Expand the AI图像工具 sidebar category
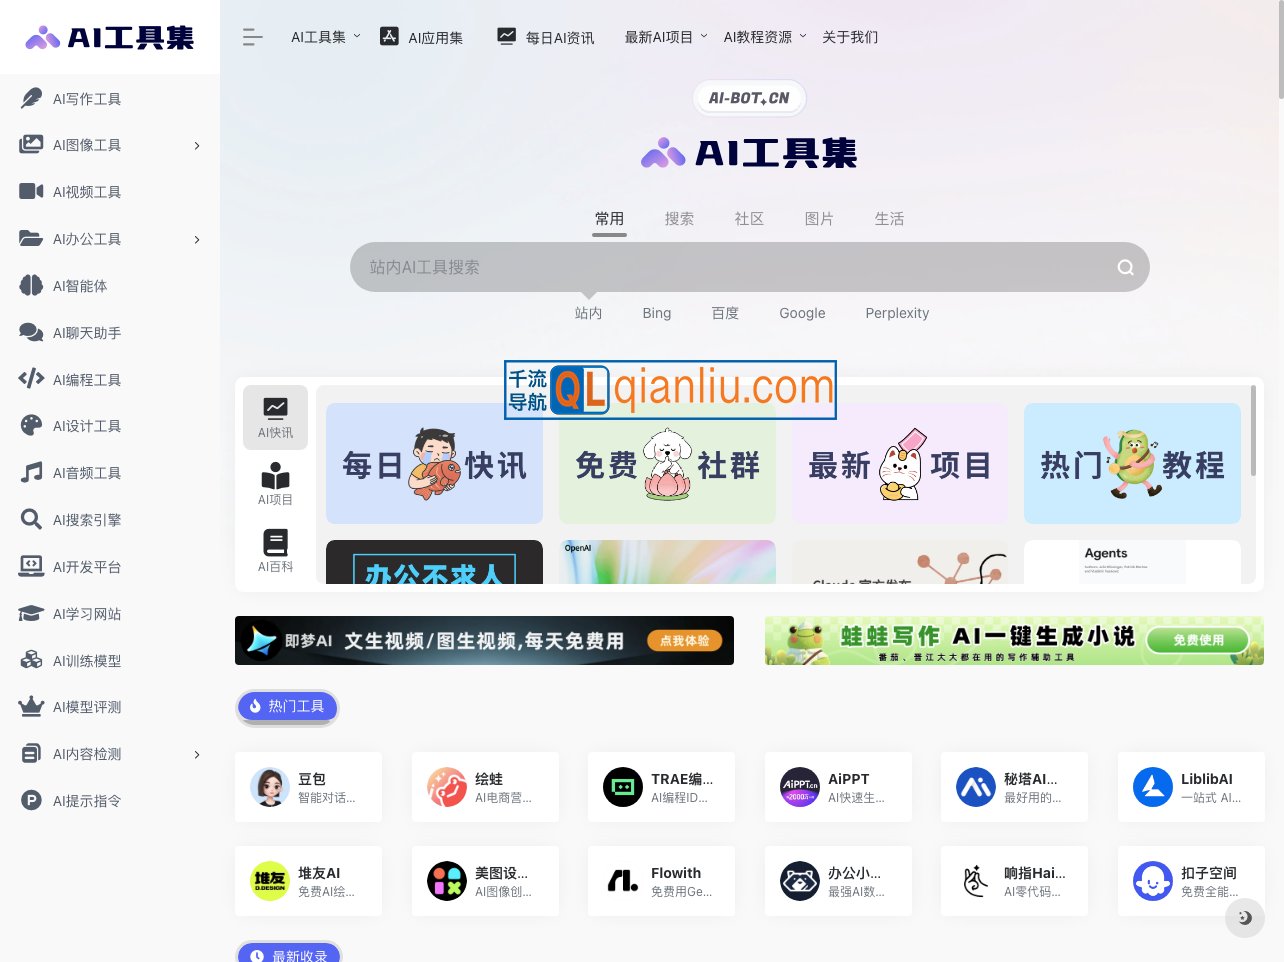The height and width of the screenshot is (962, 1284). (x=196, y=145)
